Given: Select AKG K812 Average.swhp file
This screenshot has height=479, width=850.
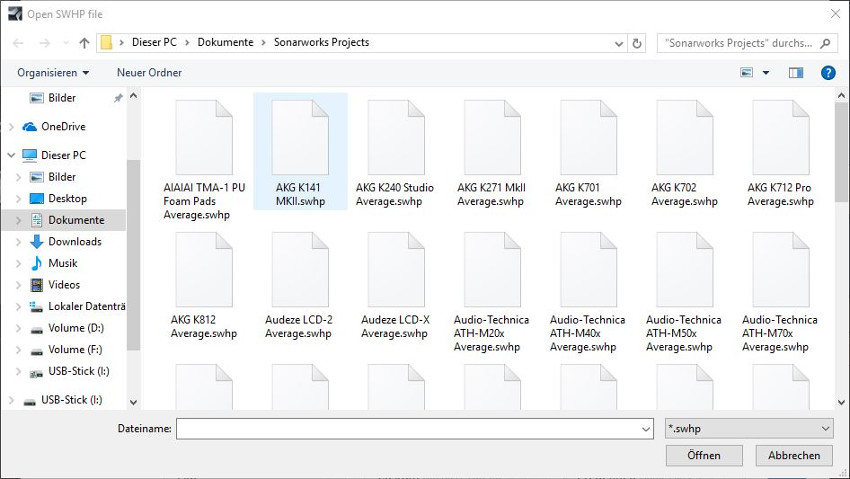Looking at the screenshot, I should [204, 286].
